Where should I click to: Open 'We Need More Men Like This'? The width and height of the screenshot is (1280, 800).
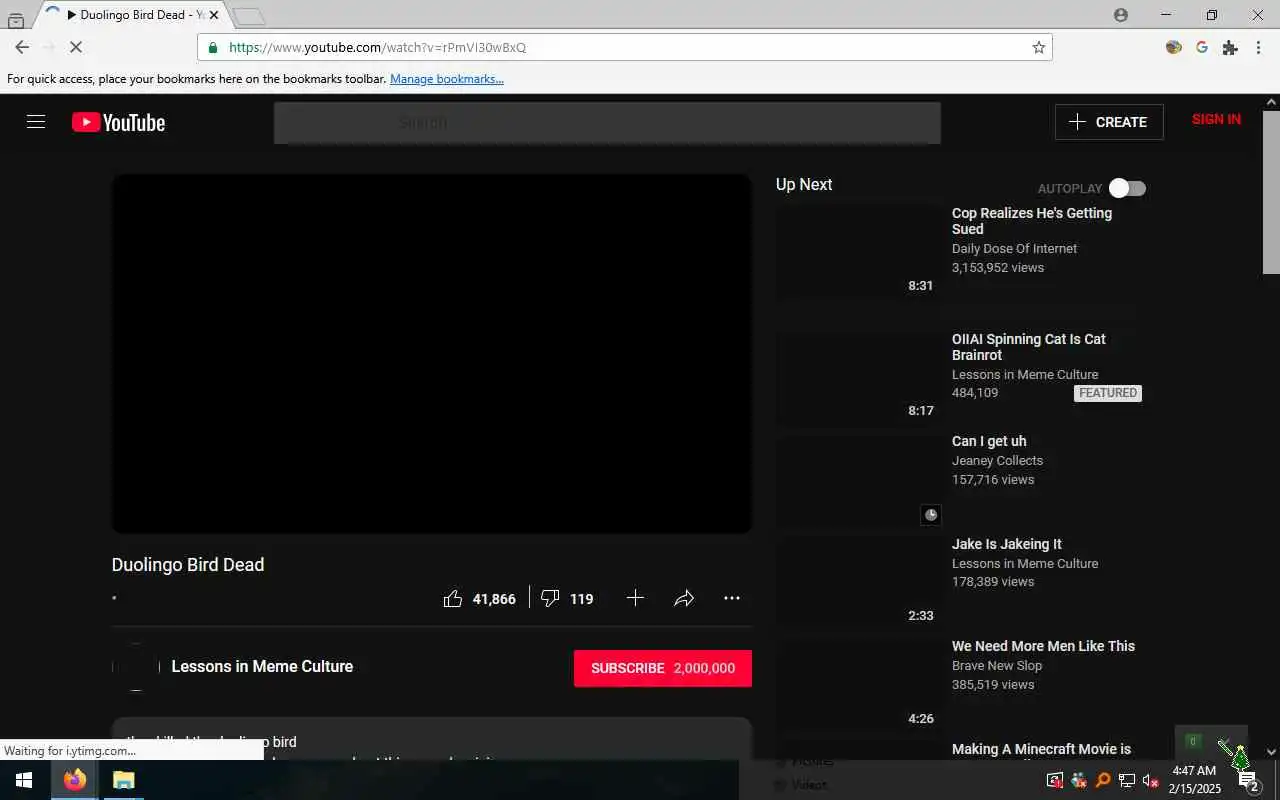click(x=1043, y=646)
